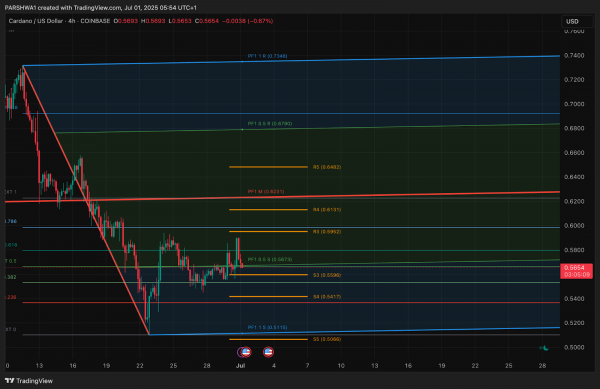Screen dimensions: 600x389
Task: Click the PF1 0.5 R green line label
Action: click(270, 124)
